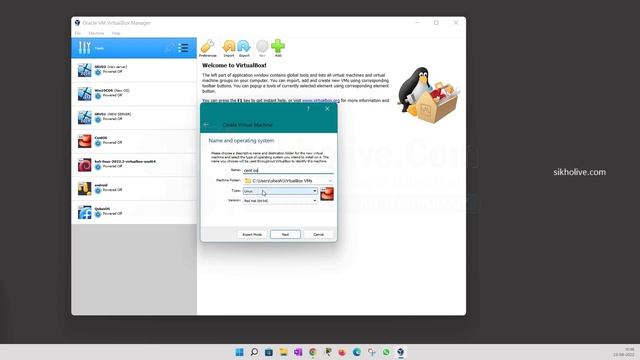Click the help question mark in dialog
640x360 pixels.
[x=308, y=109]
